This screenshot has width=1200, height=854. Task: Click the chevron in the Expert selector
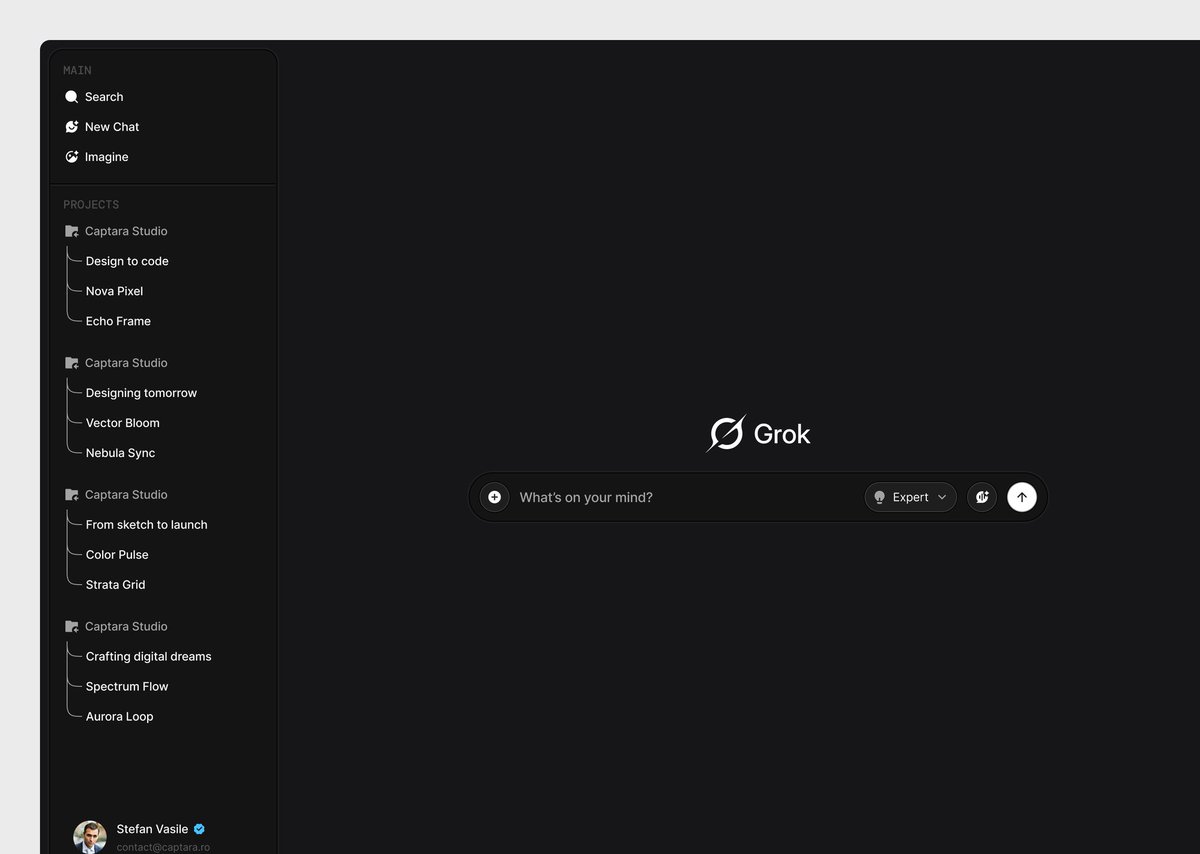coord(942,497)
